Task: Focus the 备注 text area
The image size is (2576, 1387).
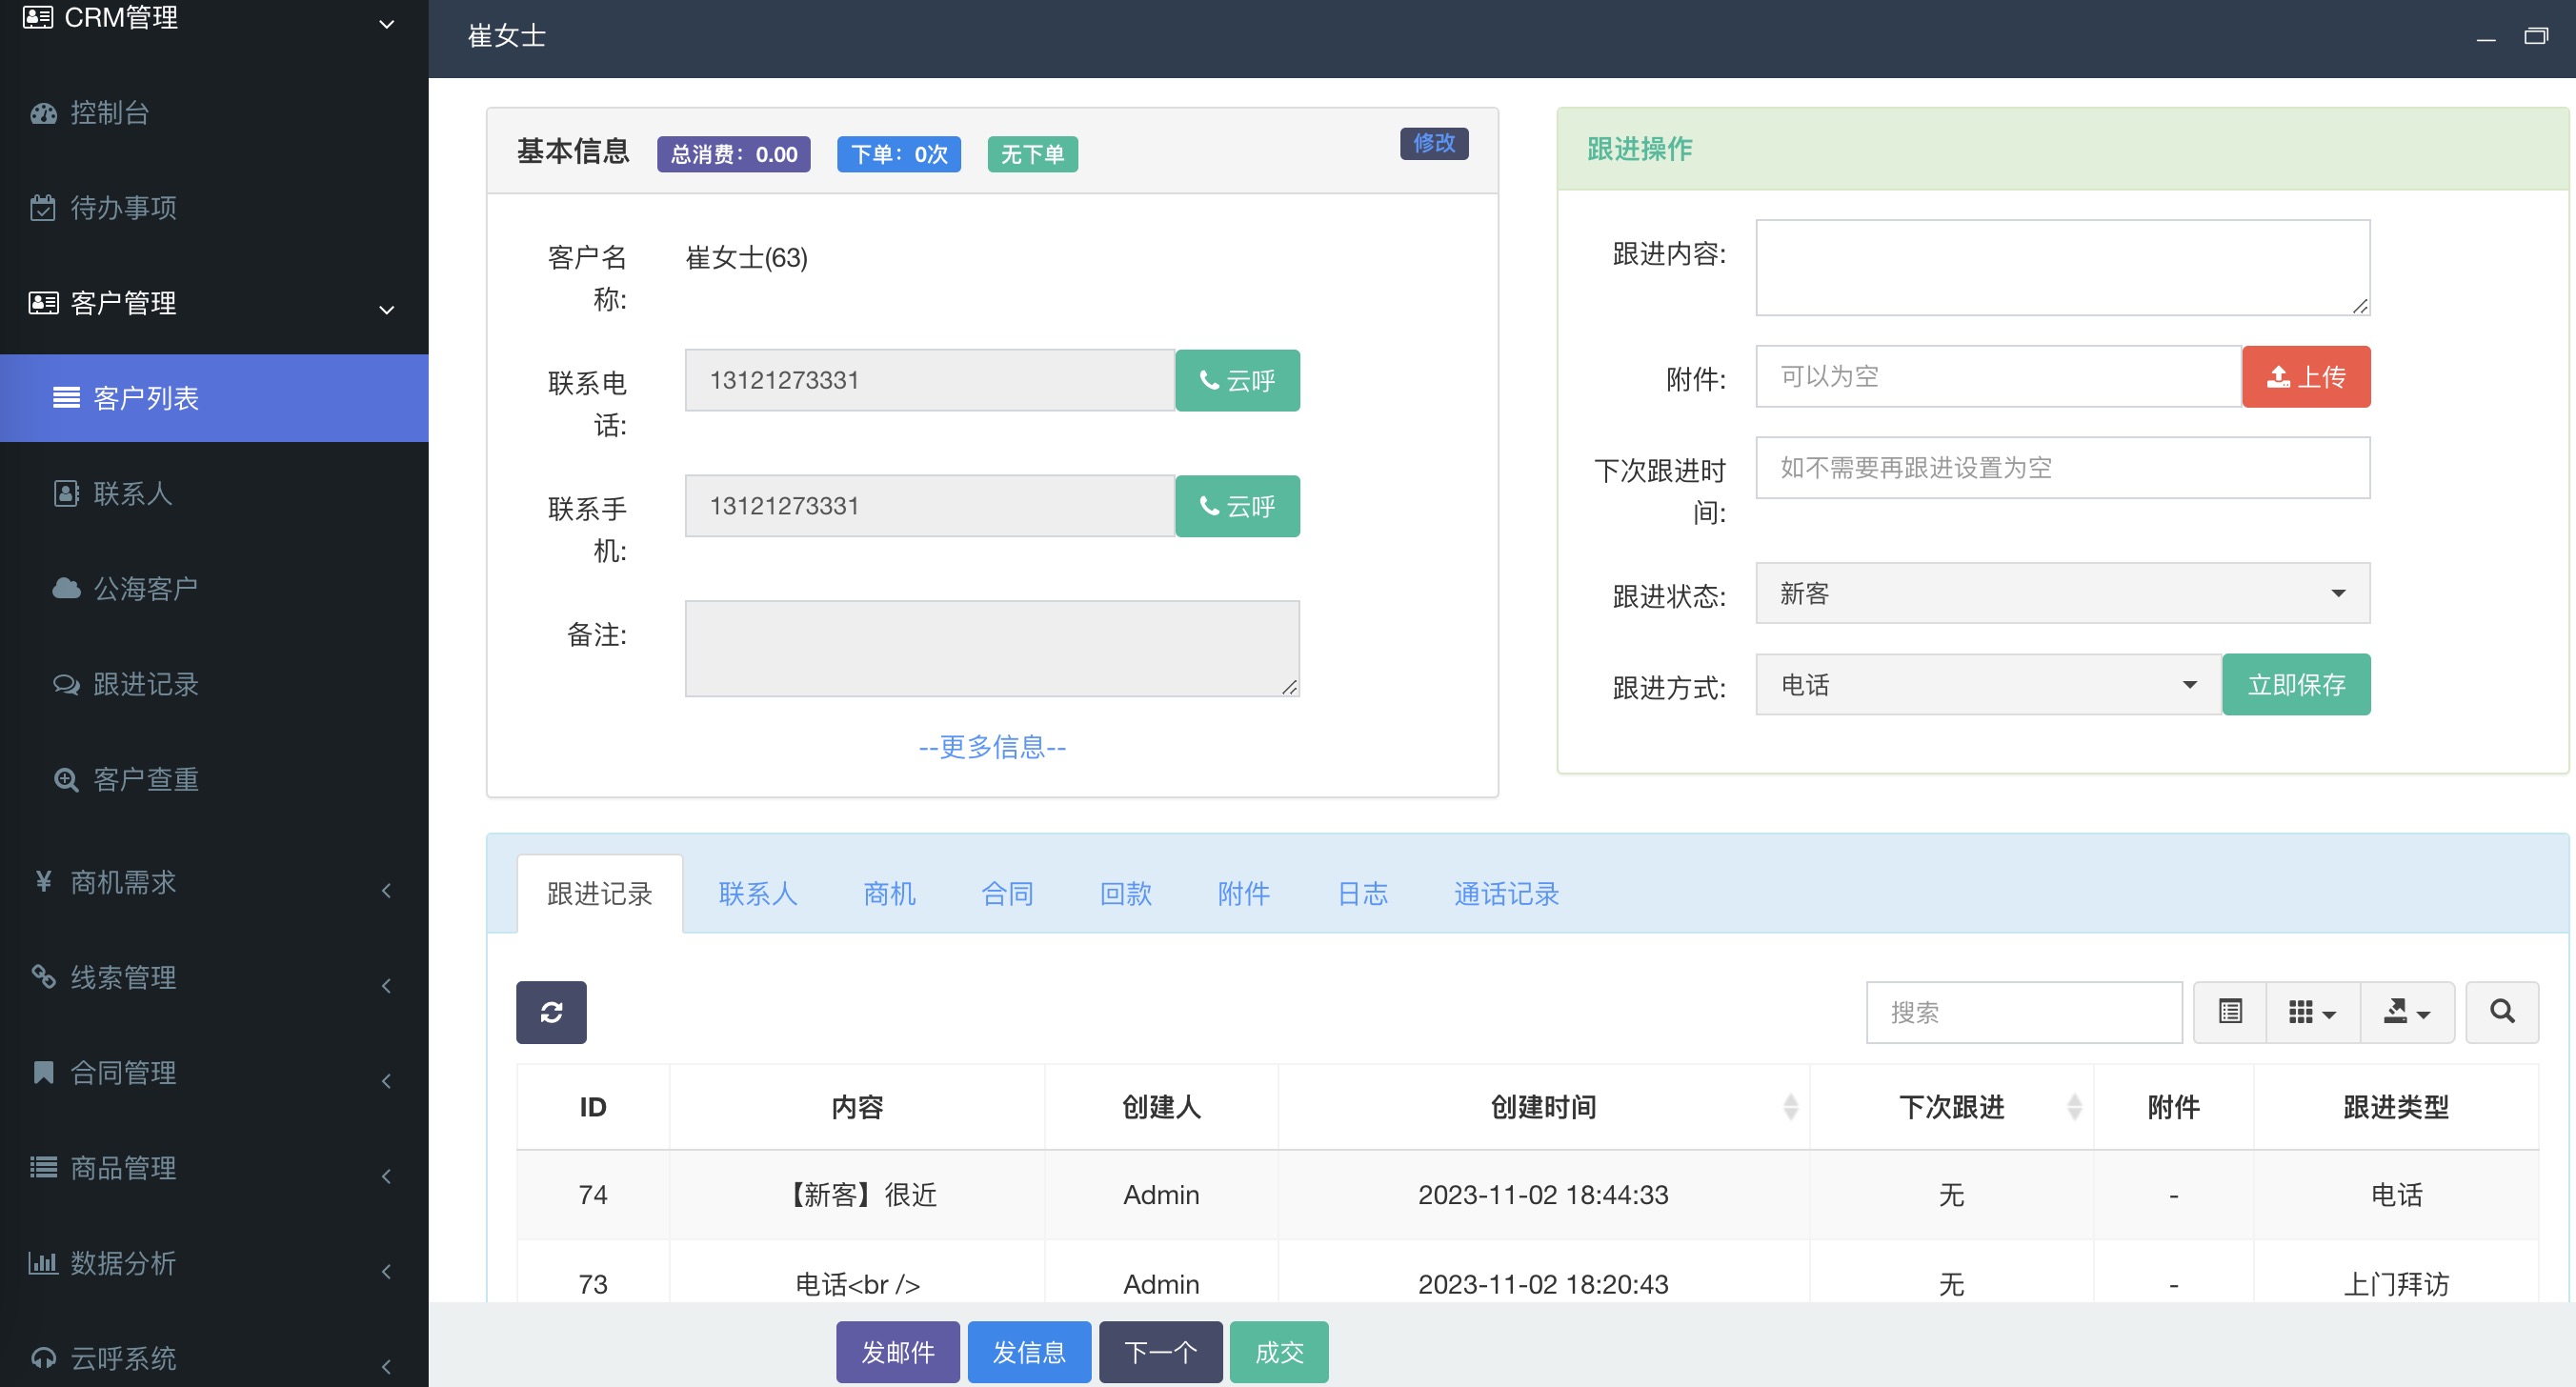Action: tap(992, 648)
